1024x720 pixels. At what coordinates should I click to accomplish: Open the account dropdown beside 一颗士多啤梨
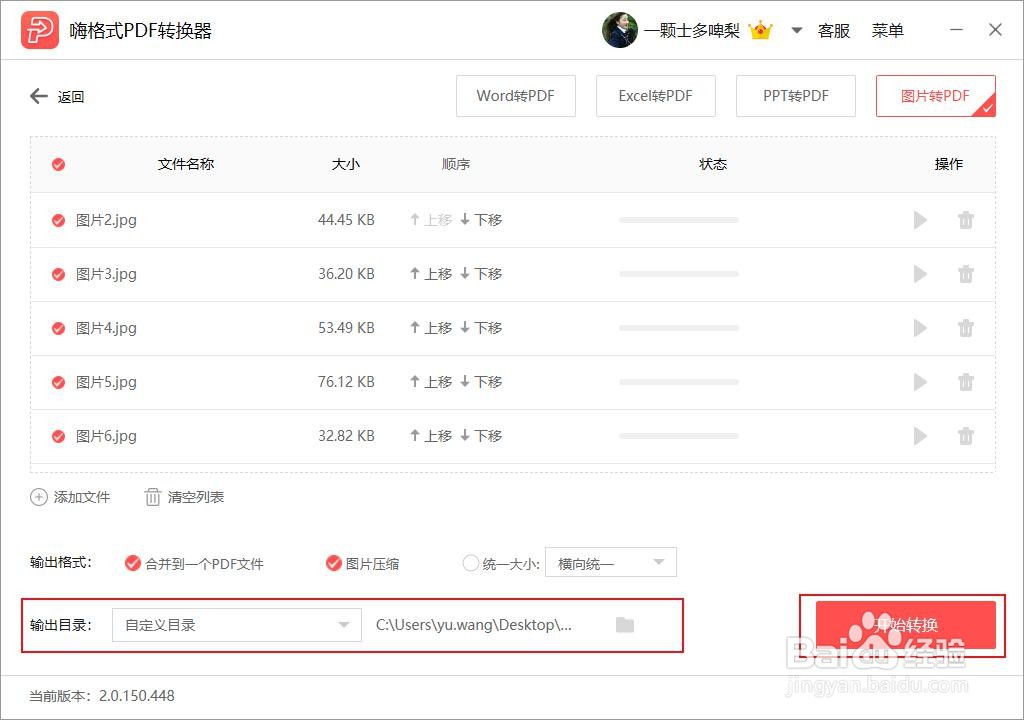(x=796, y=30)
